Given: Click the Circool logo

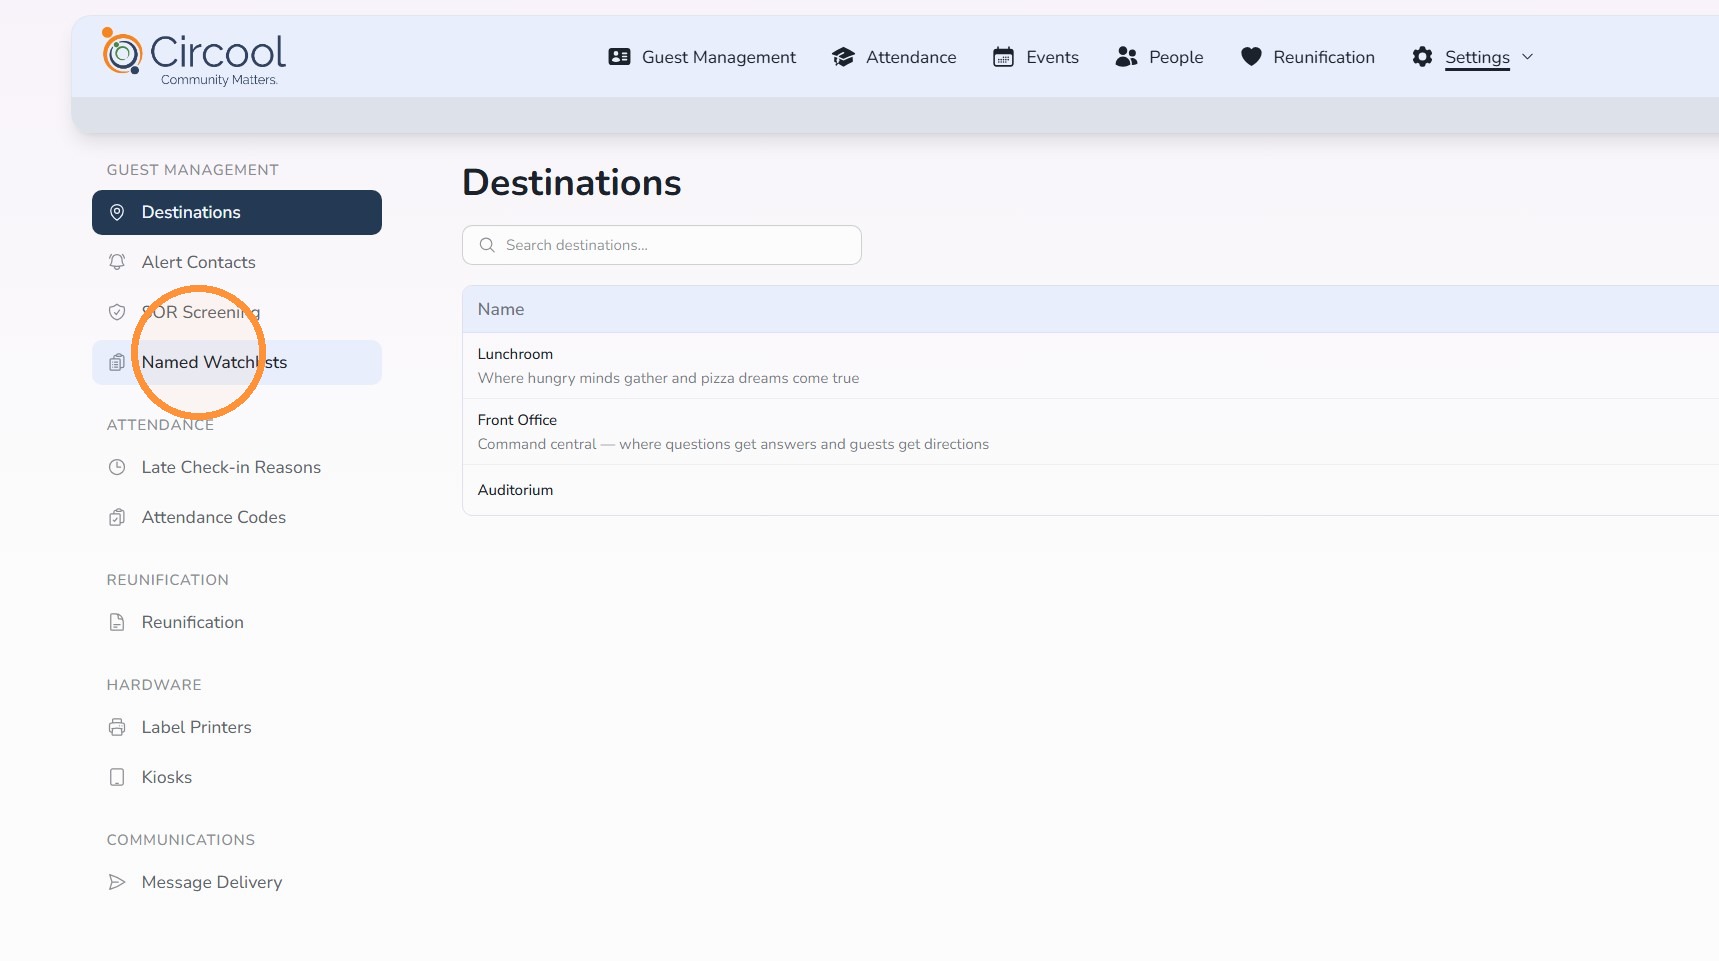Looking at the screenshot, I should point(194,57).
